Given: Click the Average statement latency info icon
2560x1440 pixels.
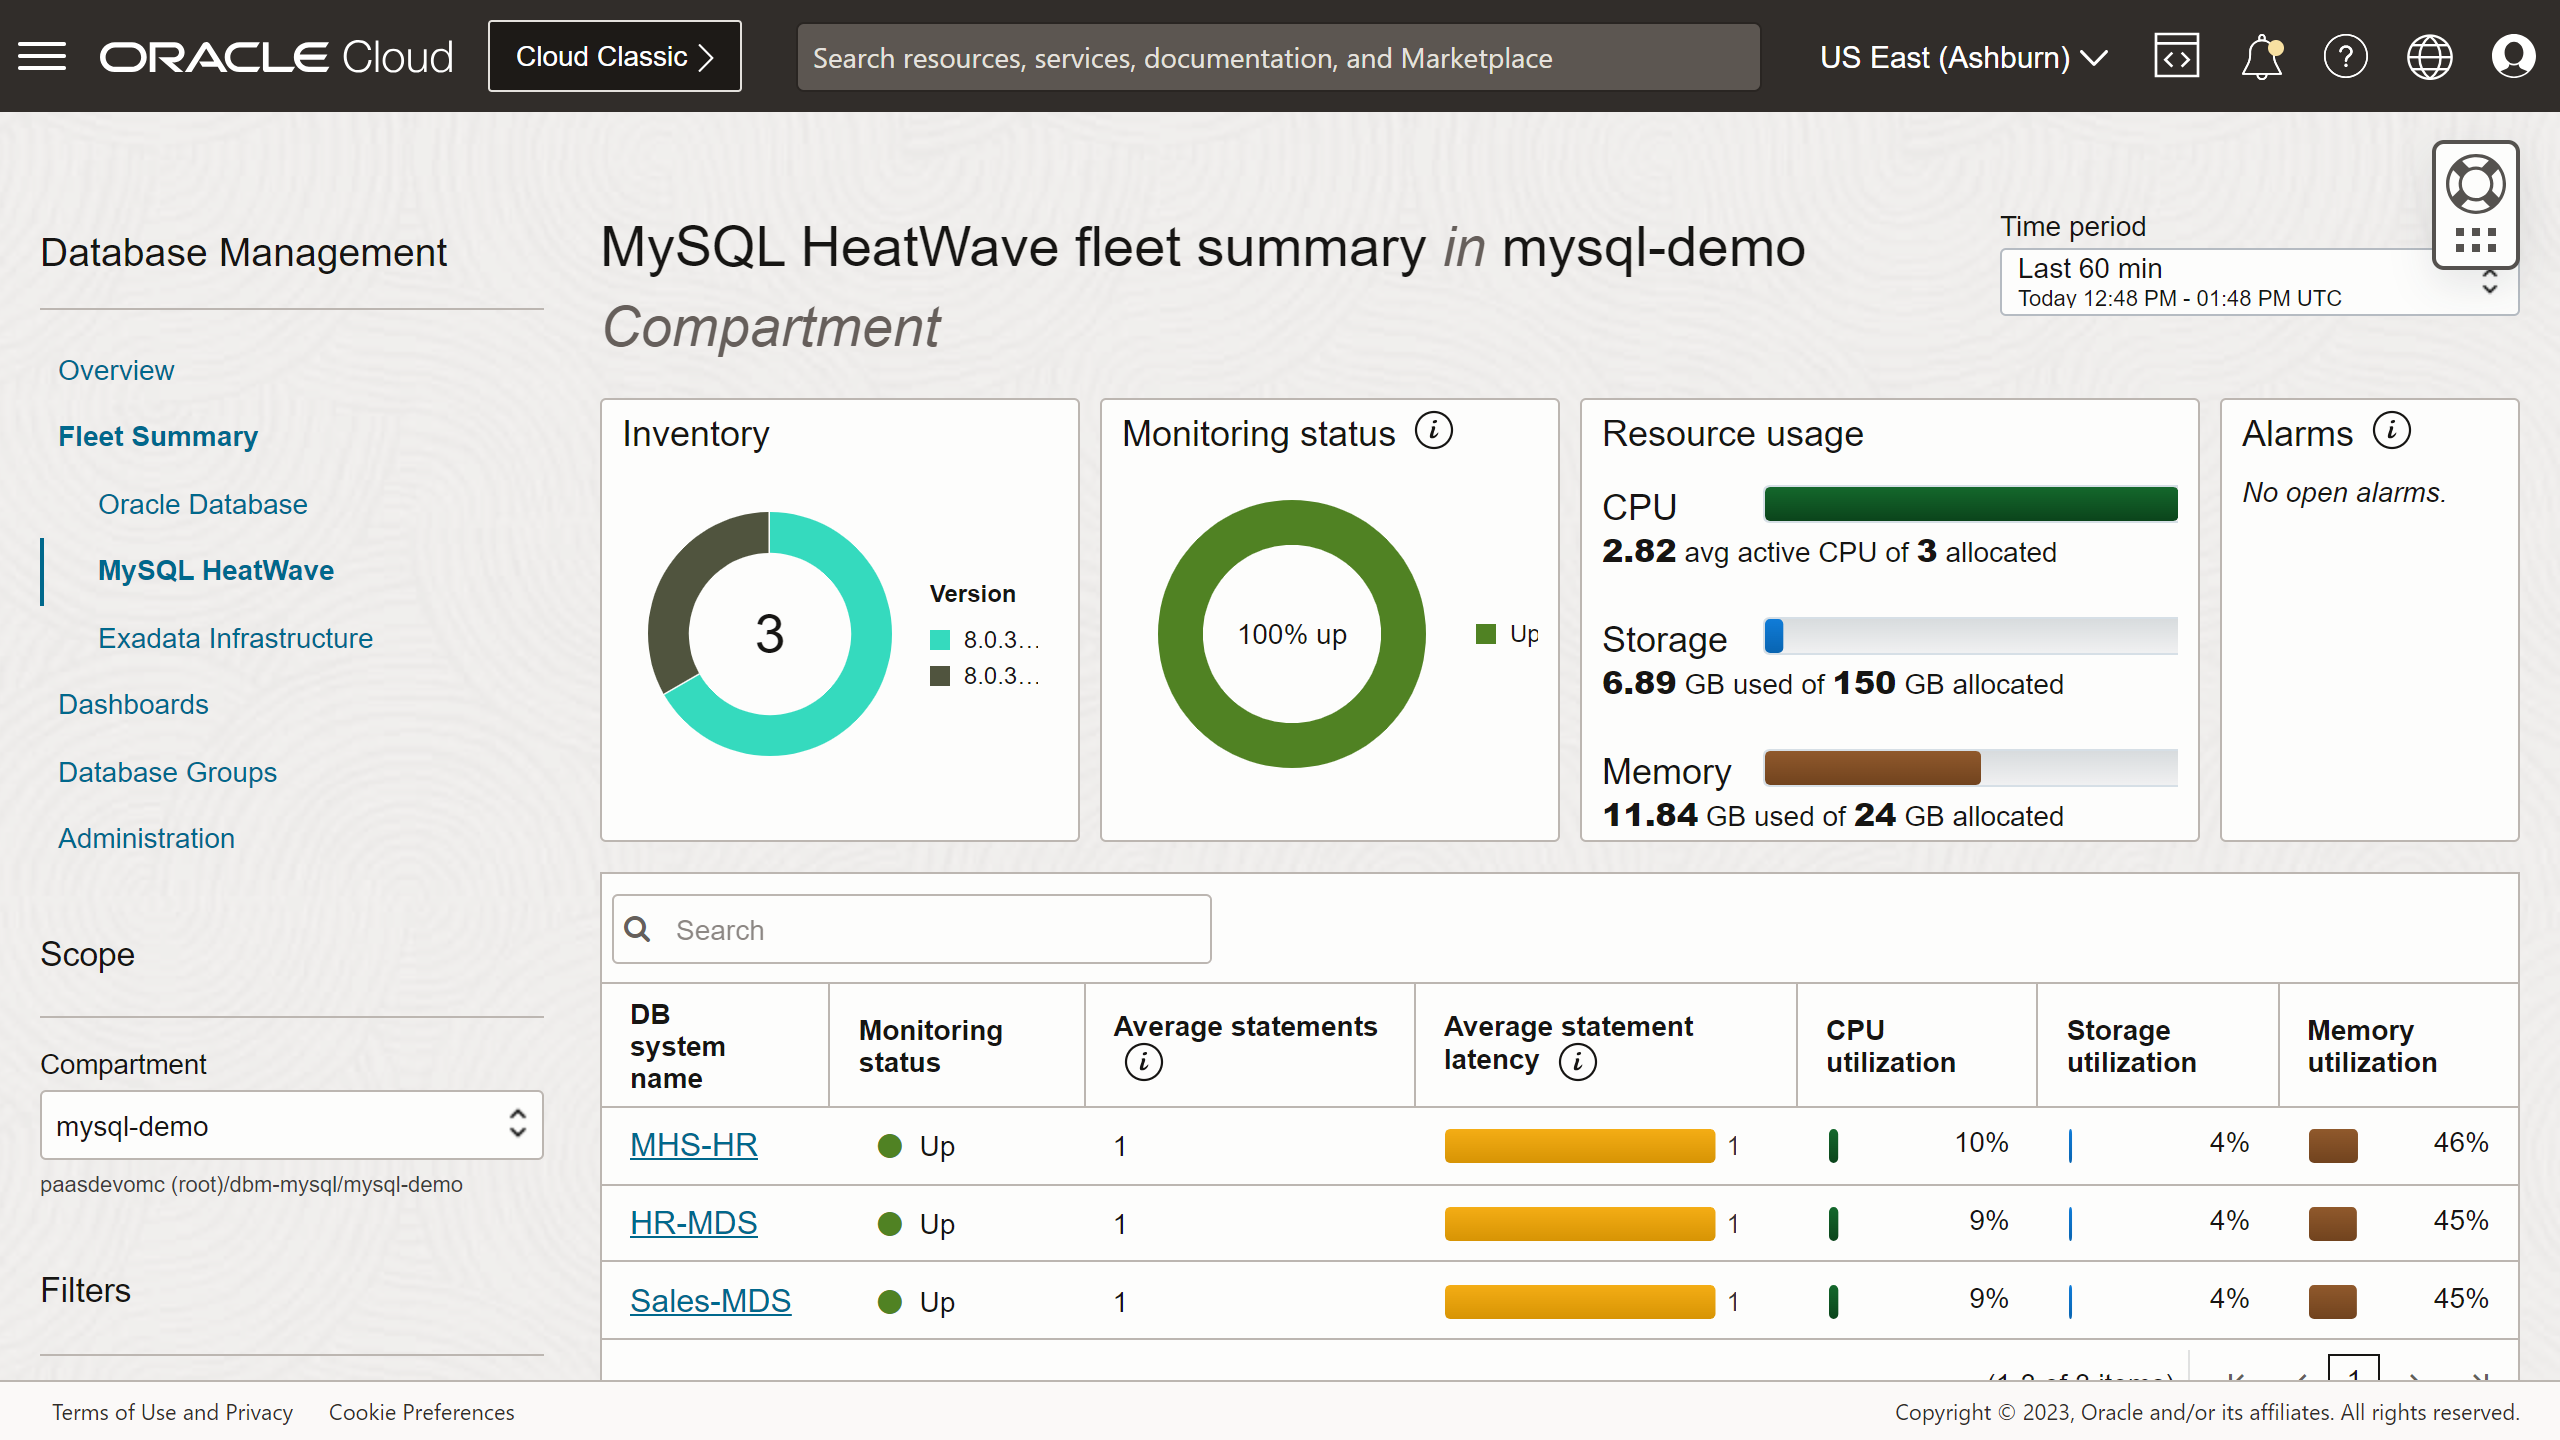Looking at the screenshot, I should pyautogui.click(x=1577, y=1062).
